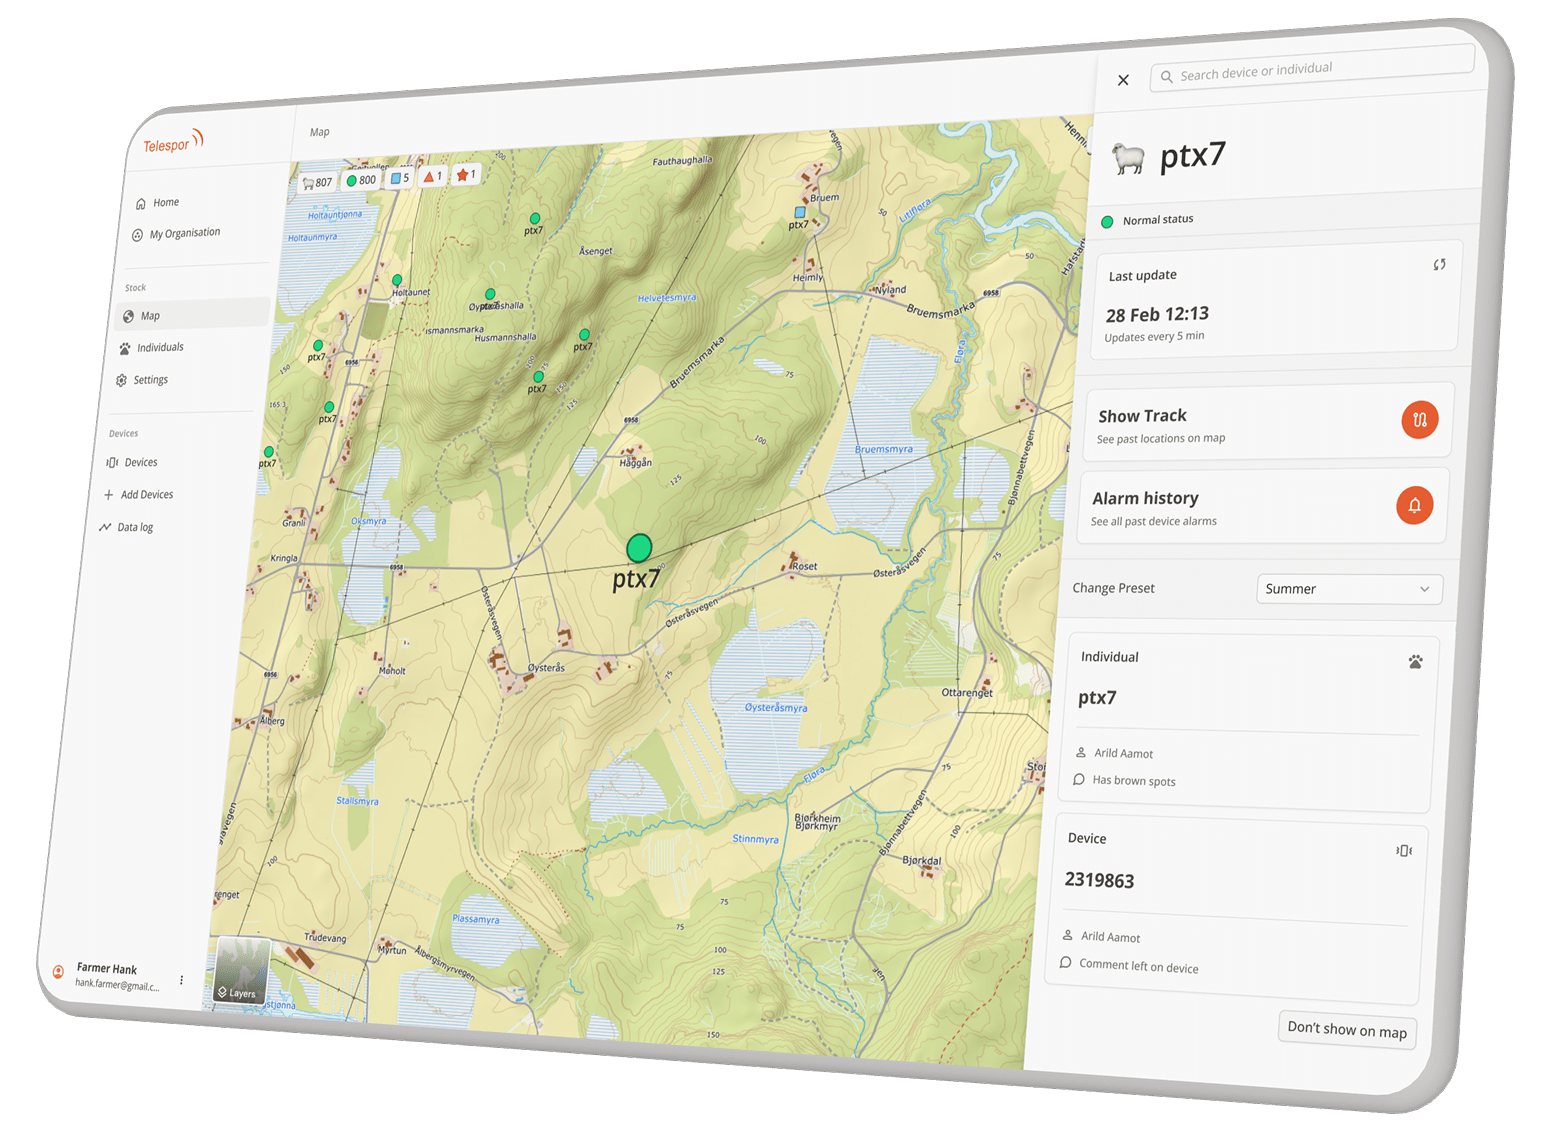Open Show Track past locations

[1267, 424]
